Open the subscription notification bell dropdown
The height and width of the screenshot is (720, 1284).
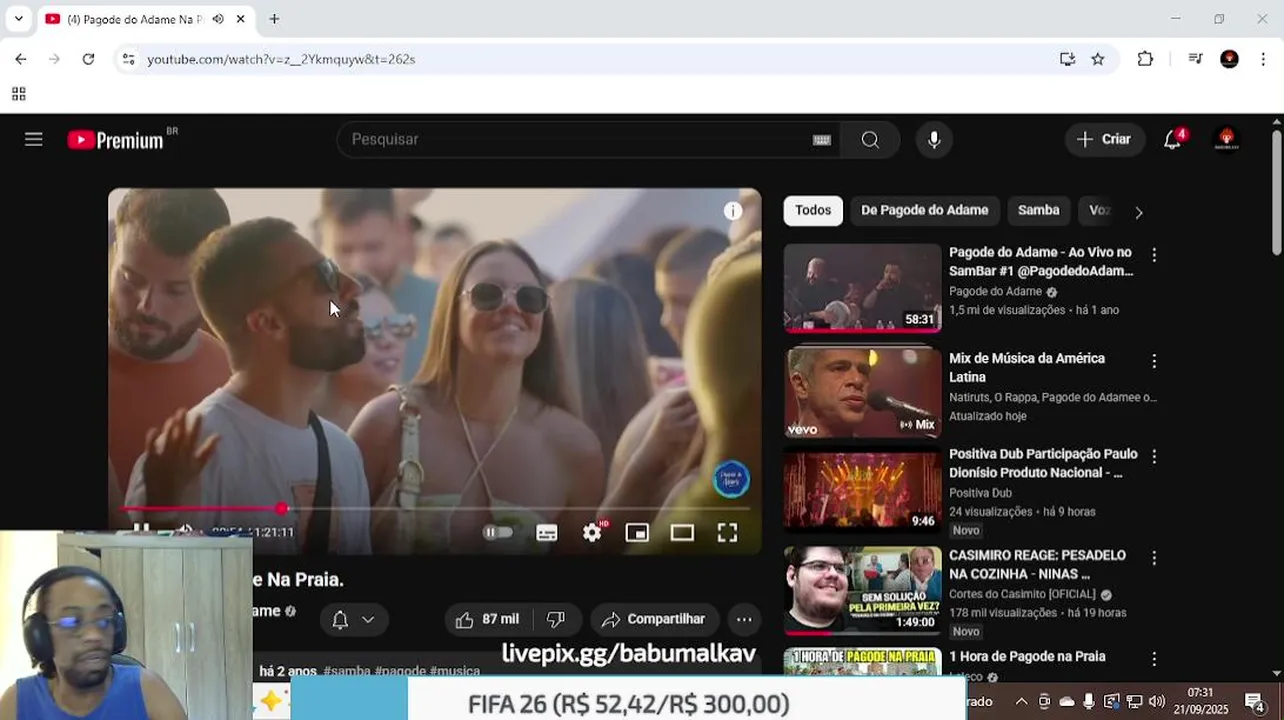click(x=353, y=620)
